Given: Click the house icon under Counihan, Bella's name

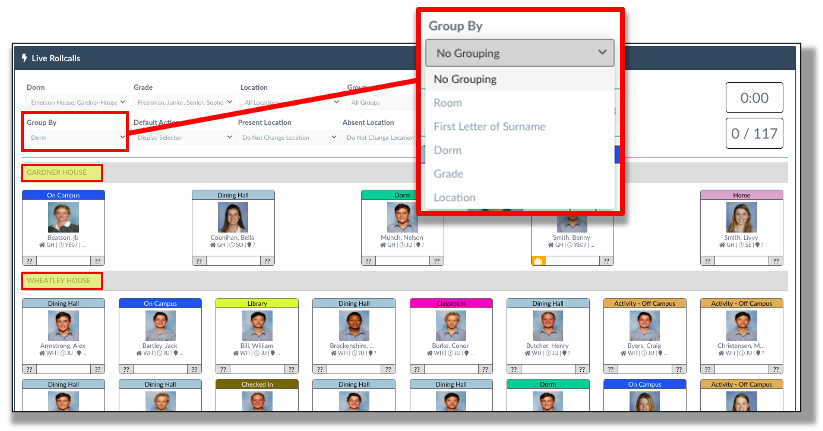Looking at the screenshot, I should (214, 245).
